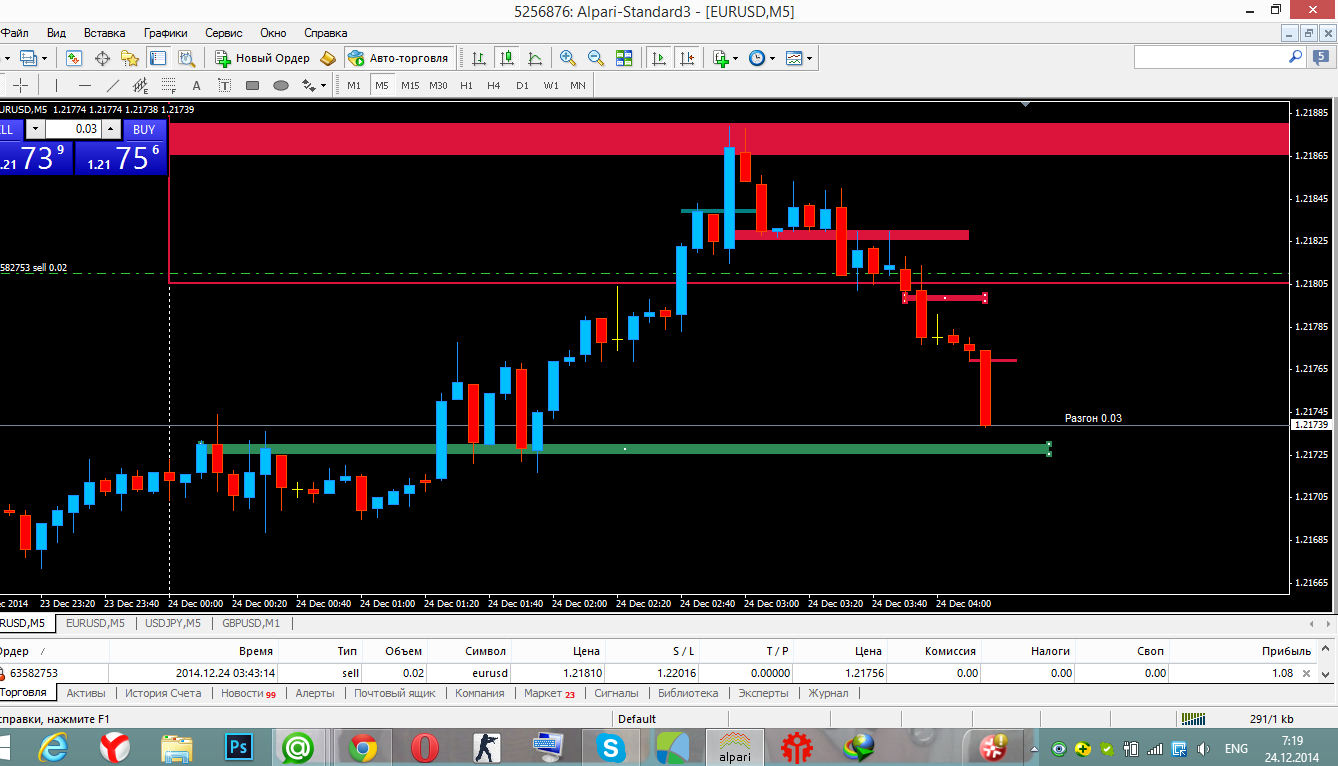Select the Trendline drawing tool

112,85
